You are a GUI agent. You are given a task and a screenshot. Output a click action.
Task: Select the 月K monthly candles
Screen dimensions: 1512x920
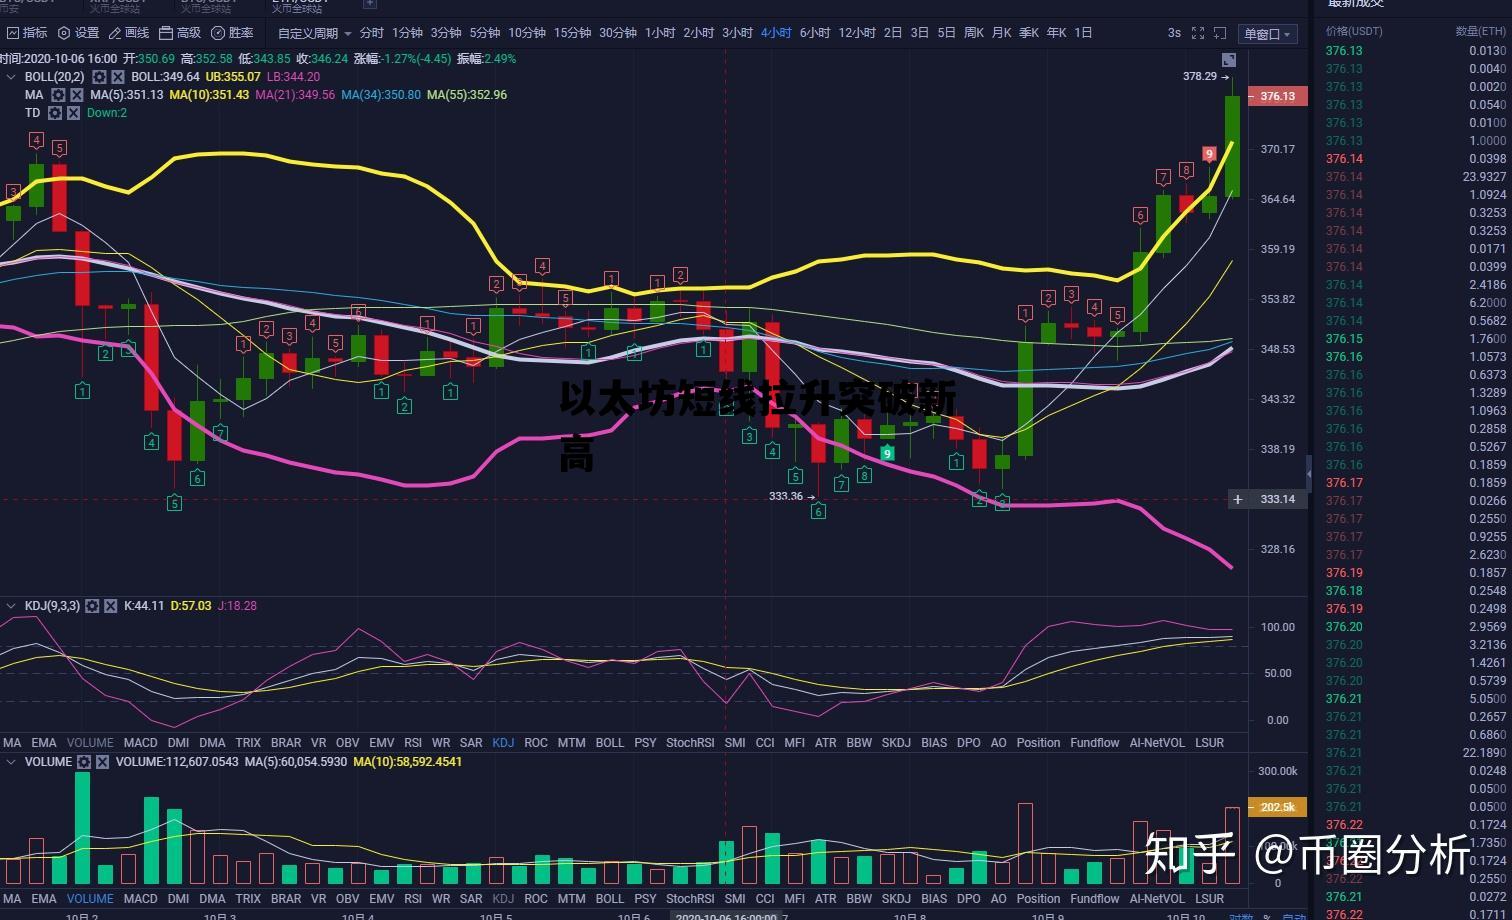pyautogui.click(x=1001, y=33)
